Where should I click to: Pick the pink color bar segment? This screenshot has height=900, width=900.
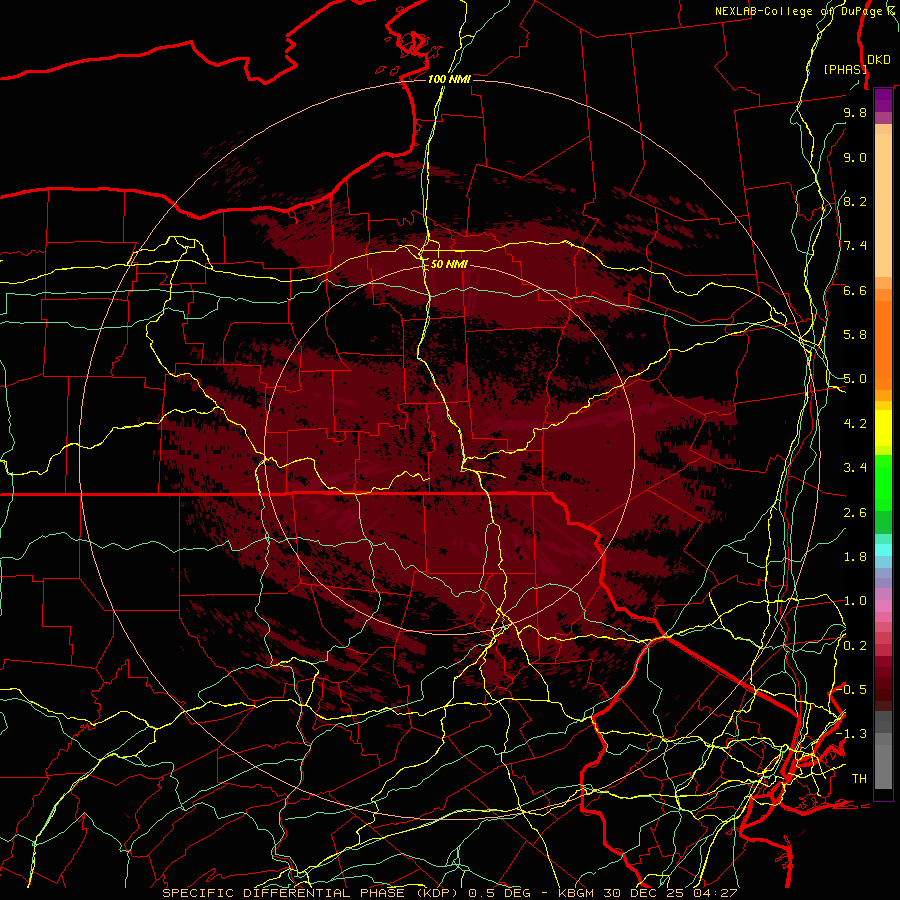883,606
